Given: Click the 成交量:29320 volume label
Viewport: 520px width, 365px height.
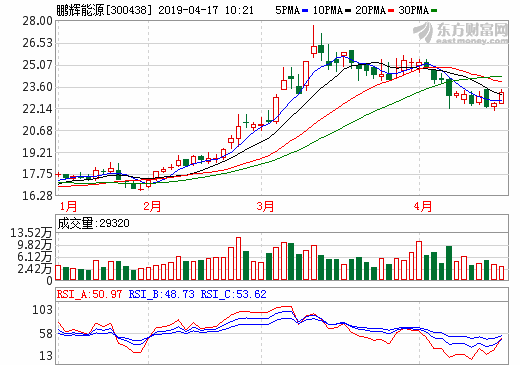Looking at the screenshot, I should coord(93,223).
